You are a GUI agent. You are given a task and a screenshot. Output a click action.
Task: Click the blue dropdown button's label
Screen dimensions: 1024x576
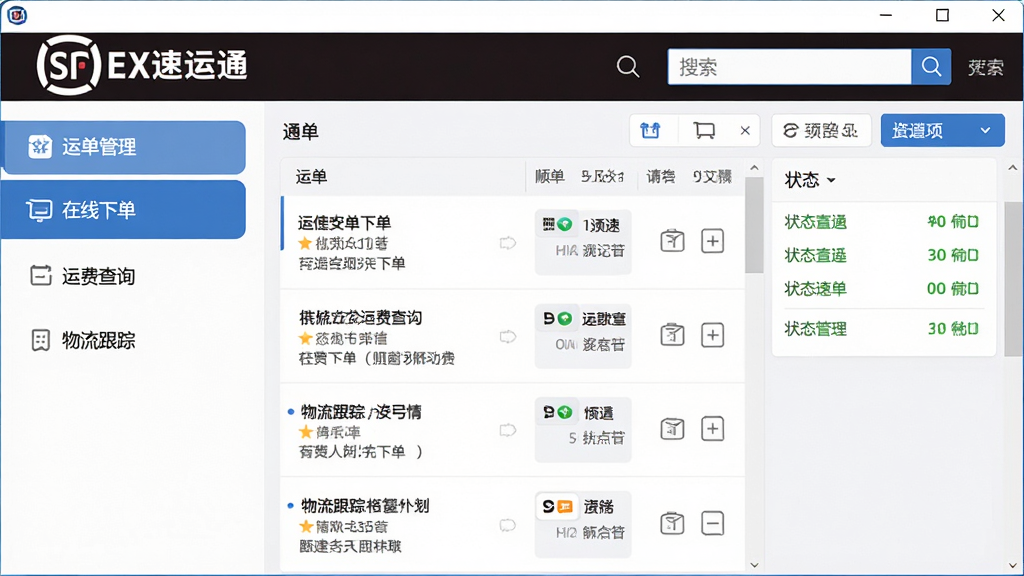tap(918, 131)
